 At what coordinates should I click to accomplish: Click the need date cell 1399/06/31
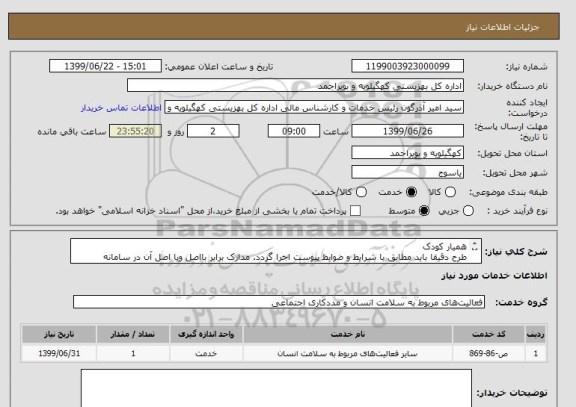[x=59, y=353]
